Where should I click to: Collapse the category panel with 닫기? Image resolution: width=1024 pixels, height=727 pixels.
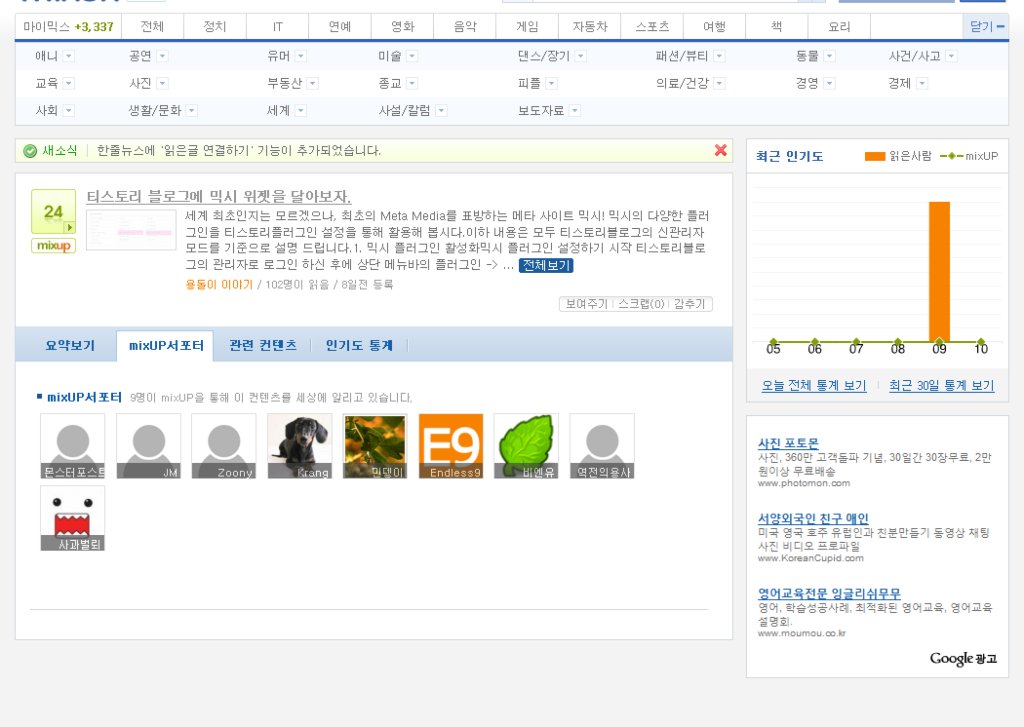point(986,27)
